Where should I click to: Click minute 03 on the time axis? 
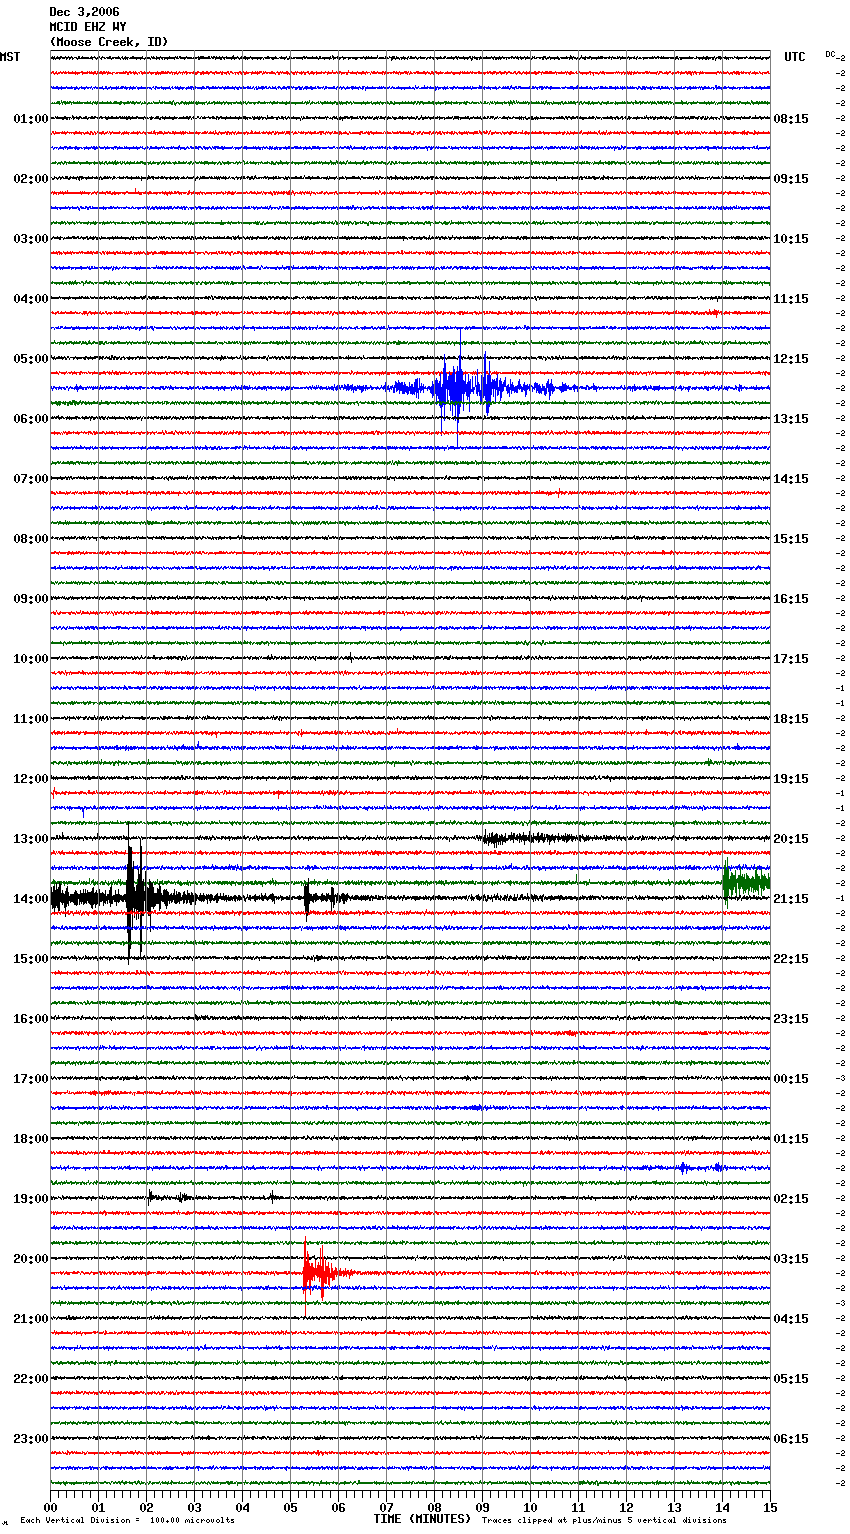194,1507
